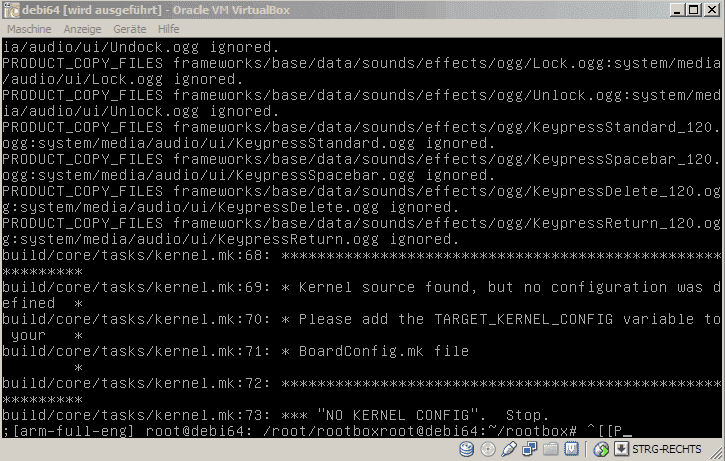Viewport: 725px width, 461px height.
Task: Open the Anzeige menu
Action: tap(82, 29)
